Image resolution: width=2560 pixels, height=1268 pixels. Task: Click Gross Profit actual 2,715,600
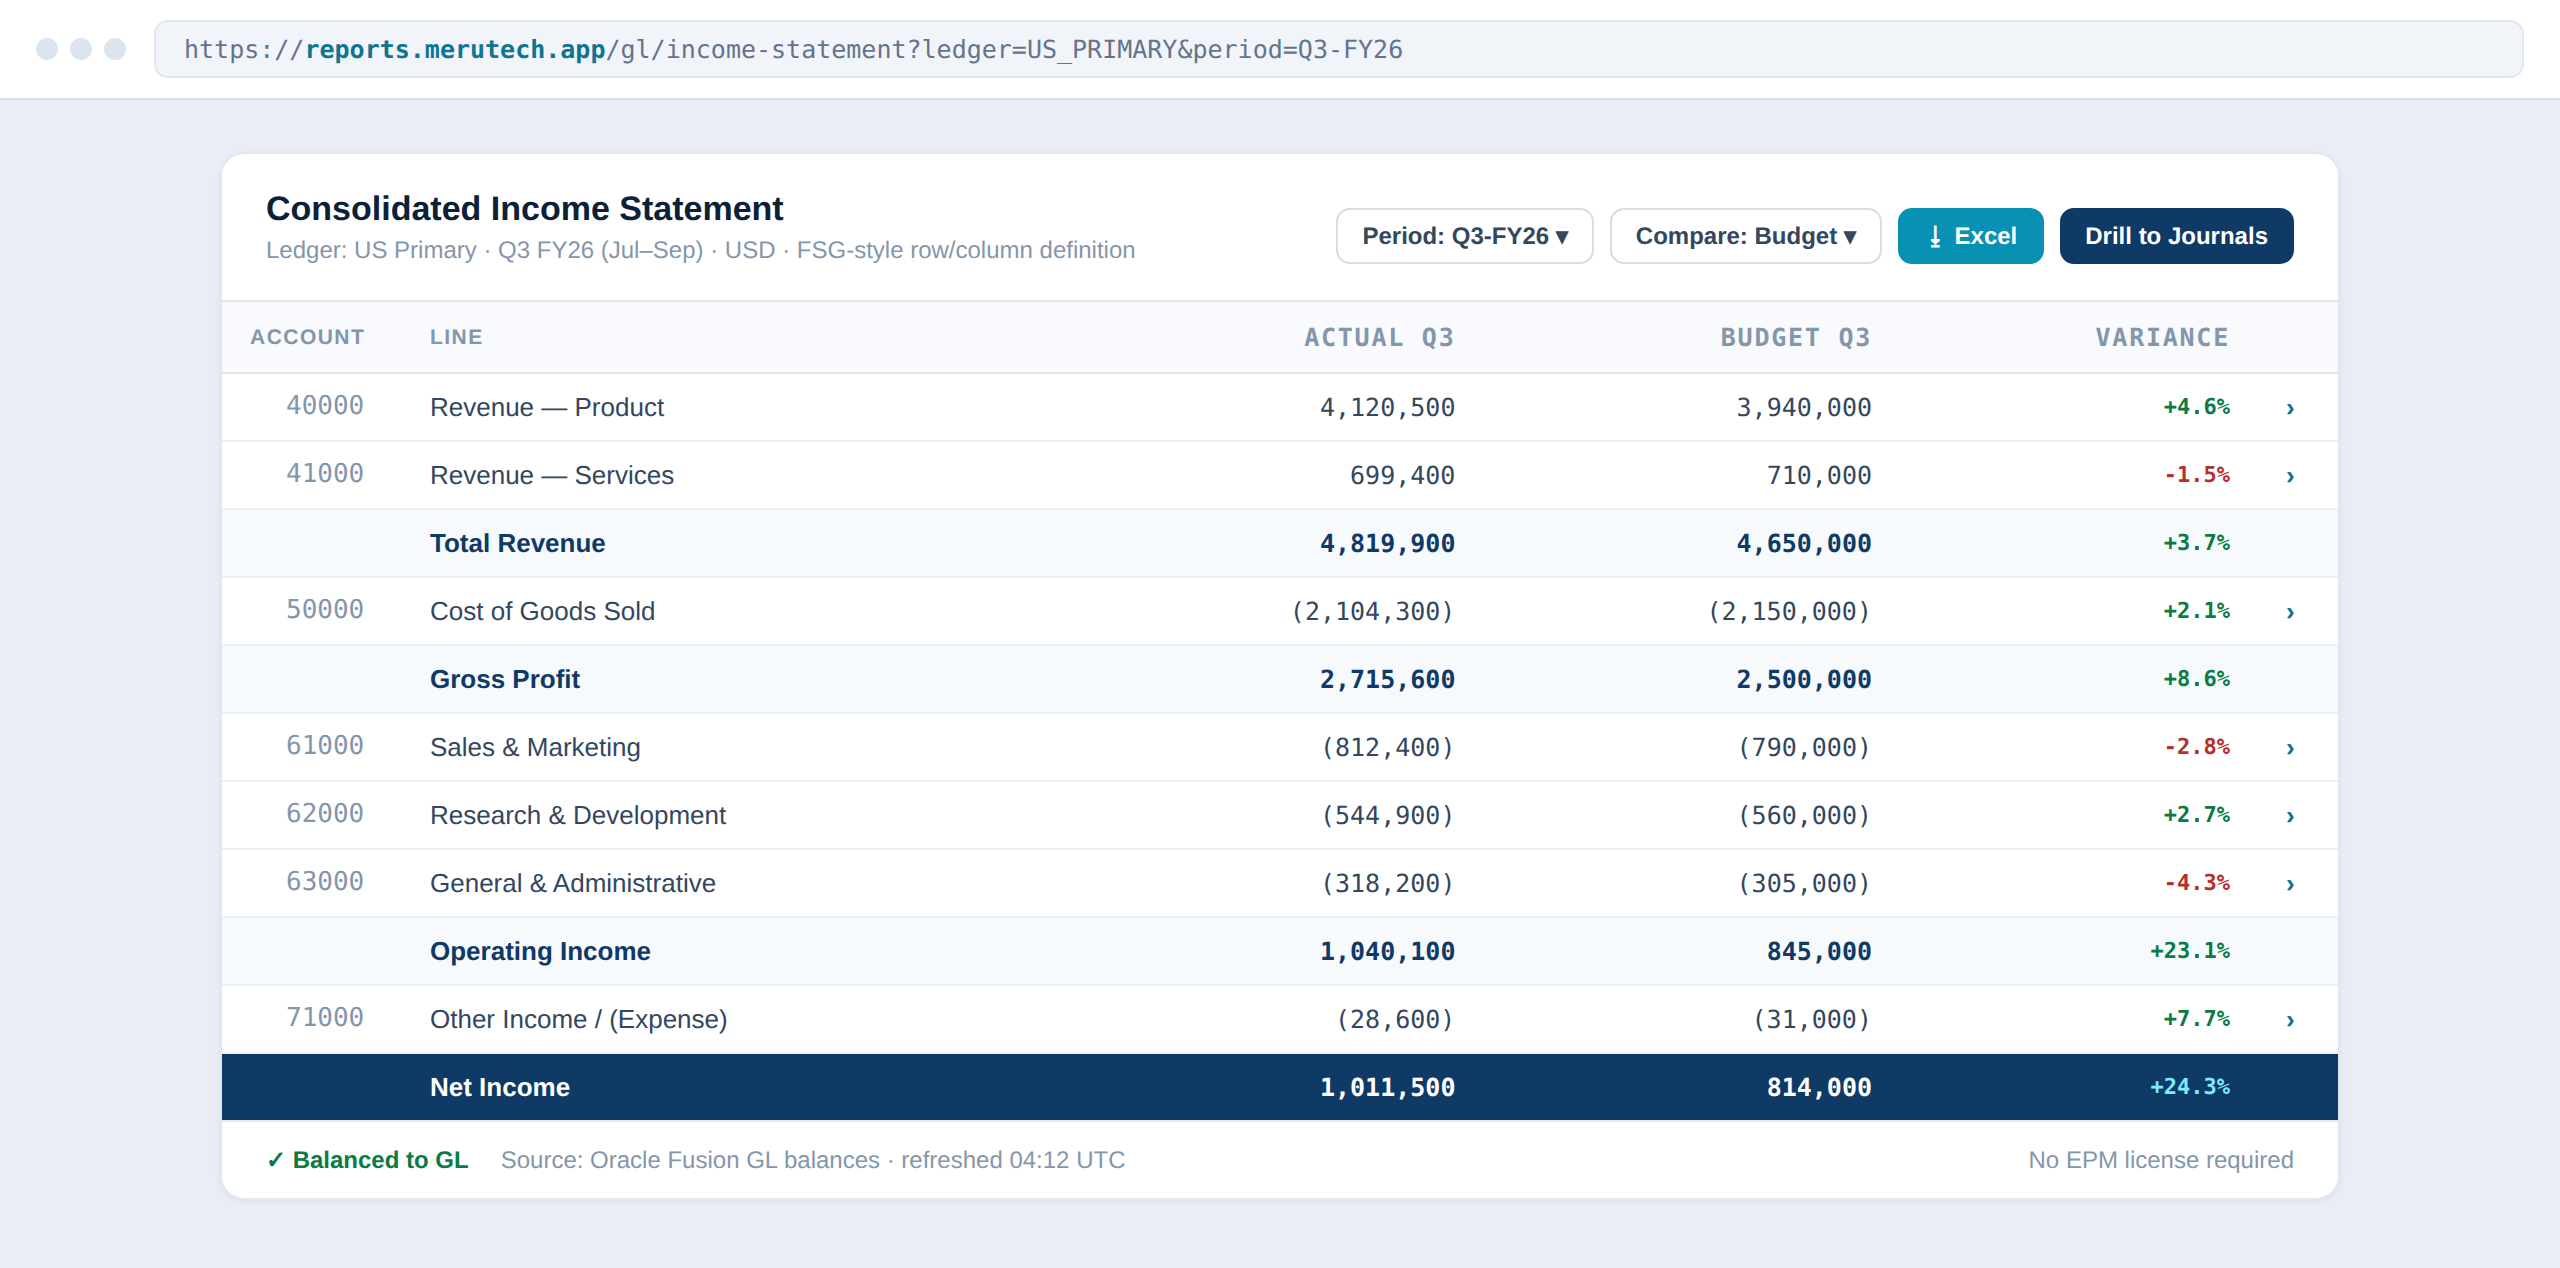1387,679
